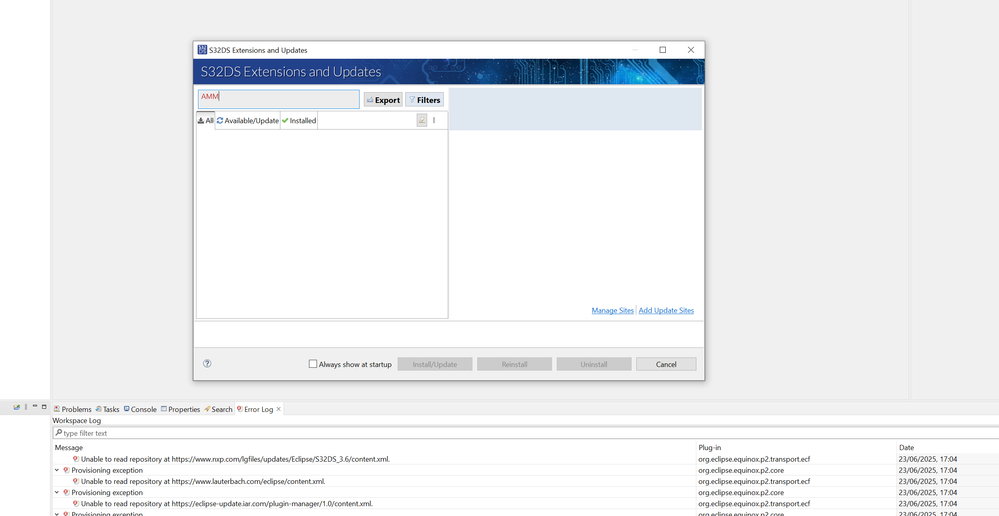Click the error icon on the lauterbach.com repository row
999x516 pixels.
pyautogui.click(x=76, y=481)
